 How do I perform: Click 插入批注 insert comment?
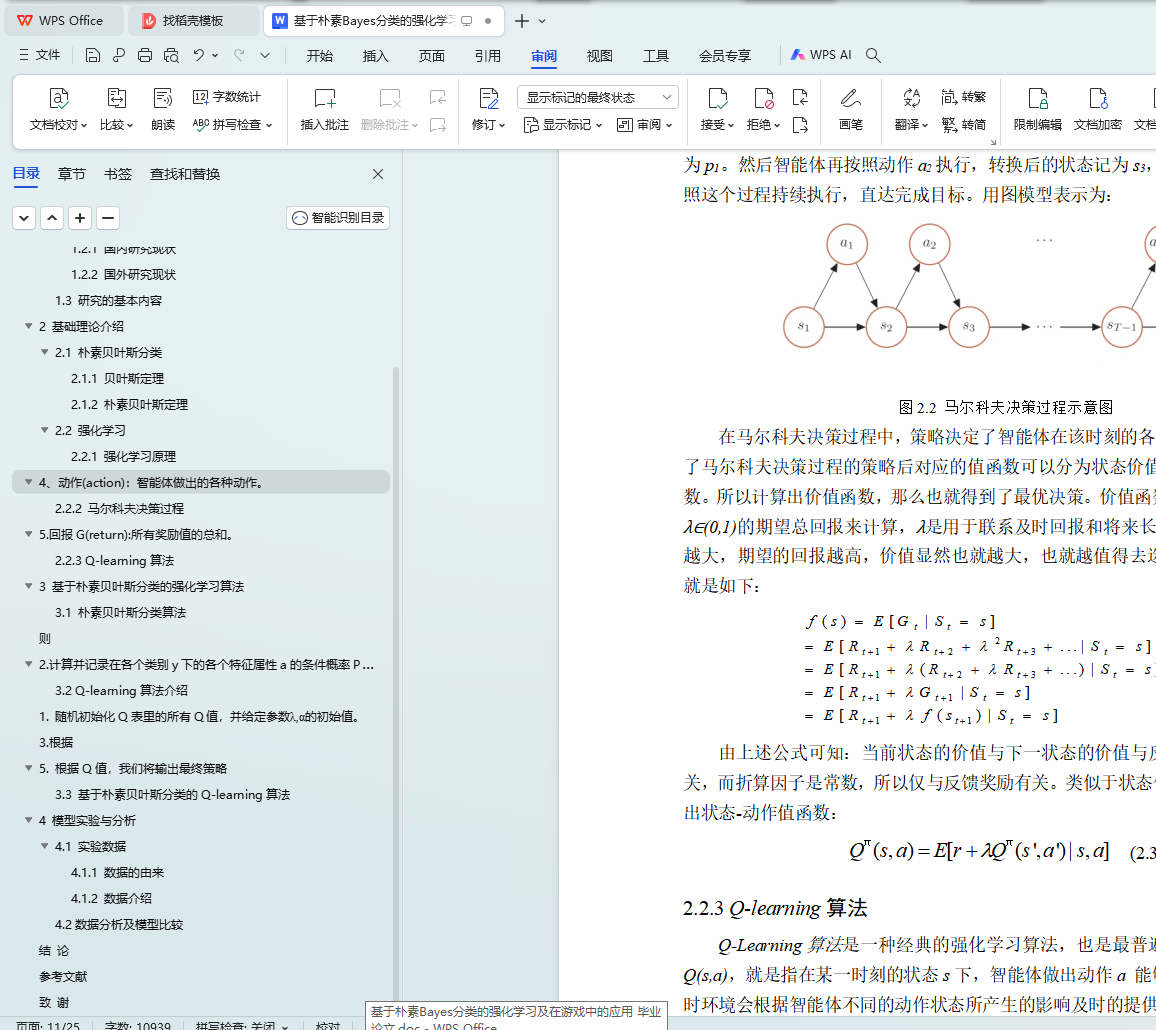coord(324,109)
